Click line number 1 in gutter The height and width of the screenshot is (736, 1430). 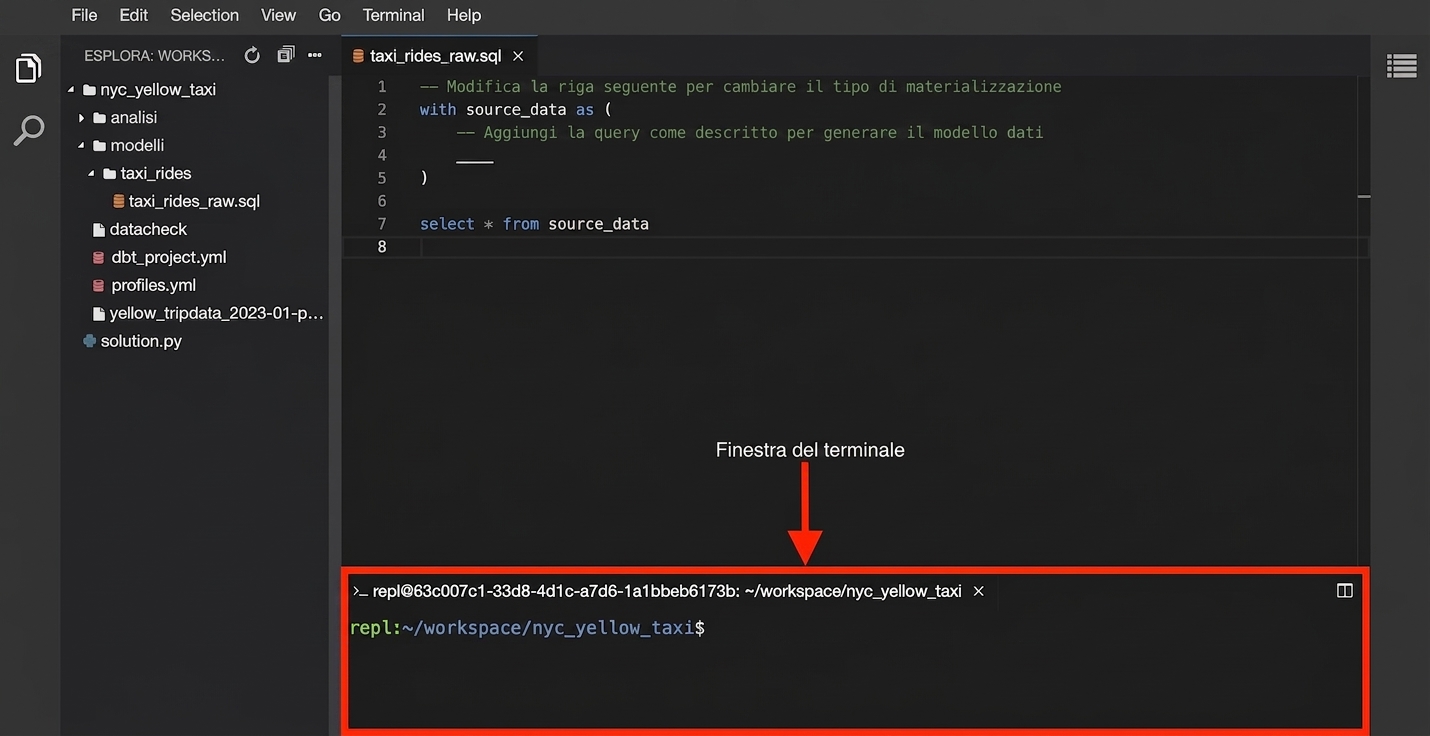(x=381, y=87)
